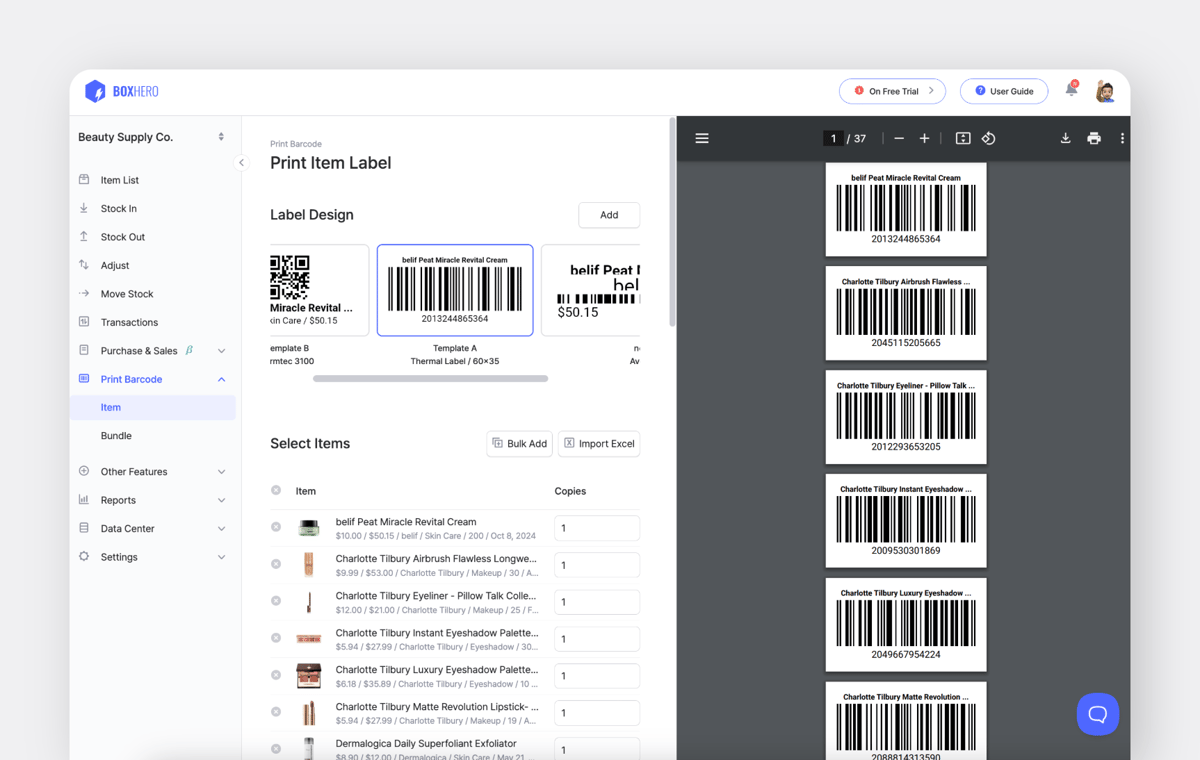Click PDF label with barcode 2013244865364
Screen dimensions: 1200x760
pyautogui.click(x=906, y=209)
